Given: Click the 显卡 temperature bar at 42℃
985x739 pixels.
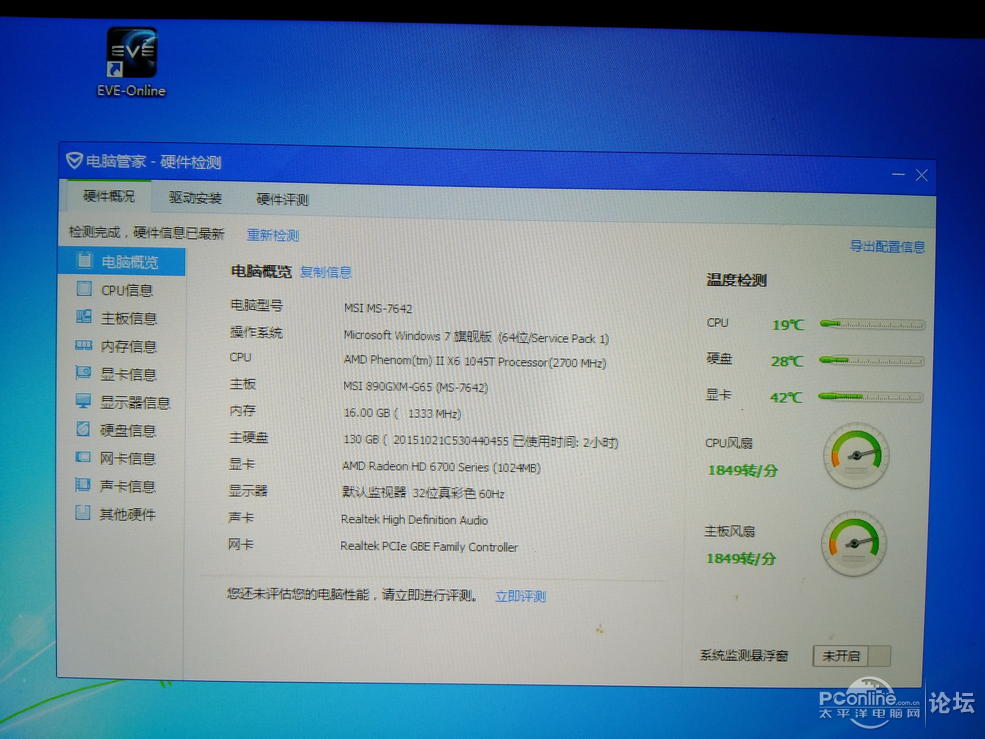Looking at the screenshot, I should (x=871, y=397).
